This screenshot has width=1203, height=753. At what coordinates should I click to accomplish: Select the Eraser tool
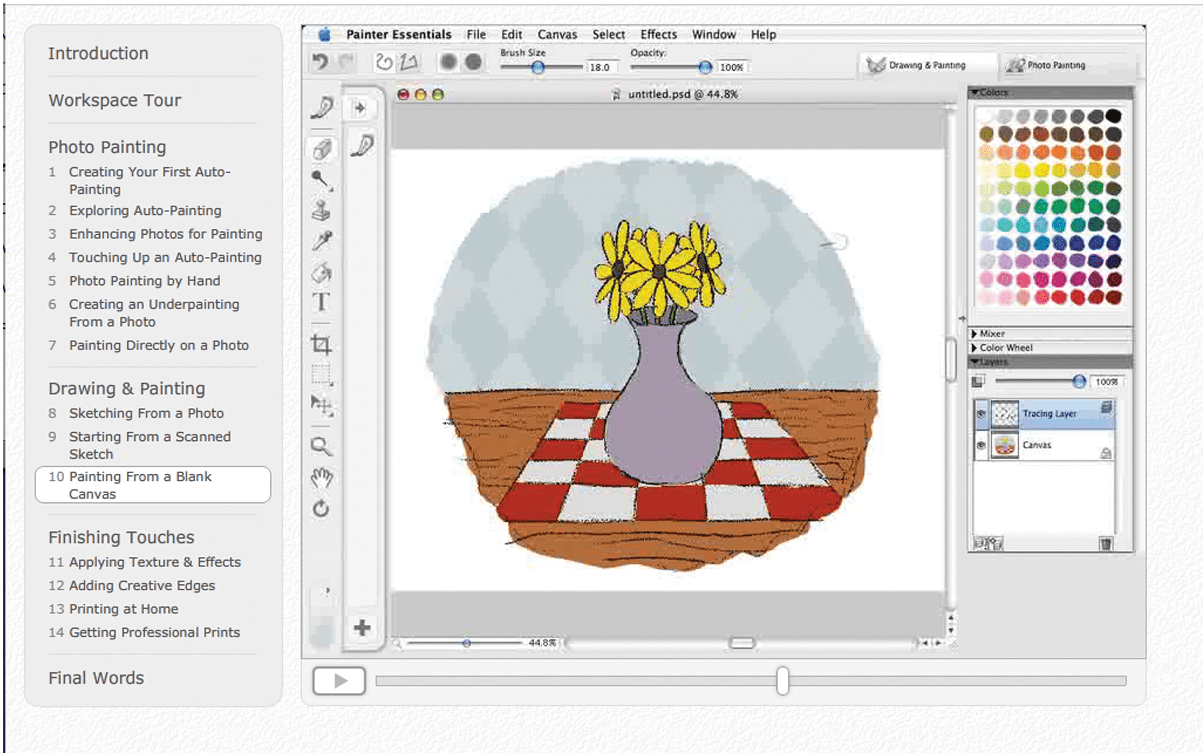322,150
